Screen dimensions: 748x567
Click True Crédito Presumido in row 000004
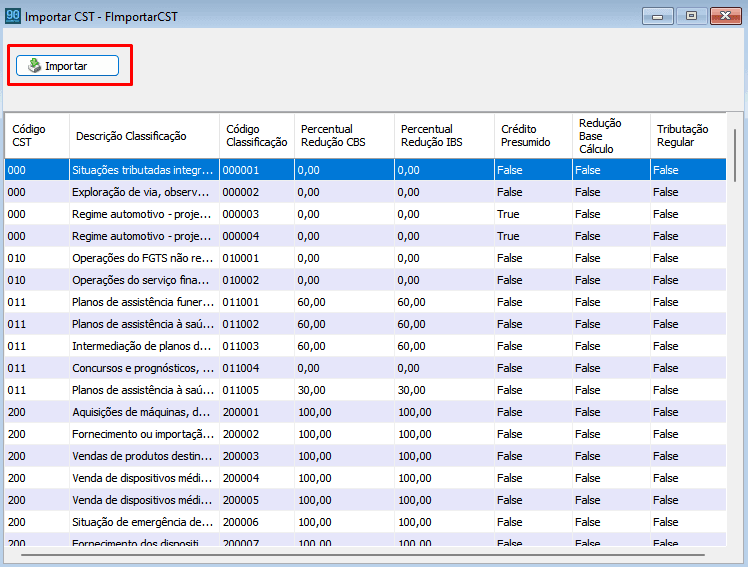coord(508,236)
